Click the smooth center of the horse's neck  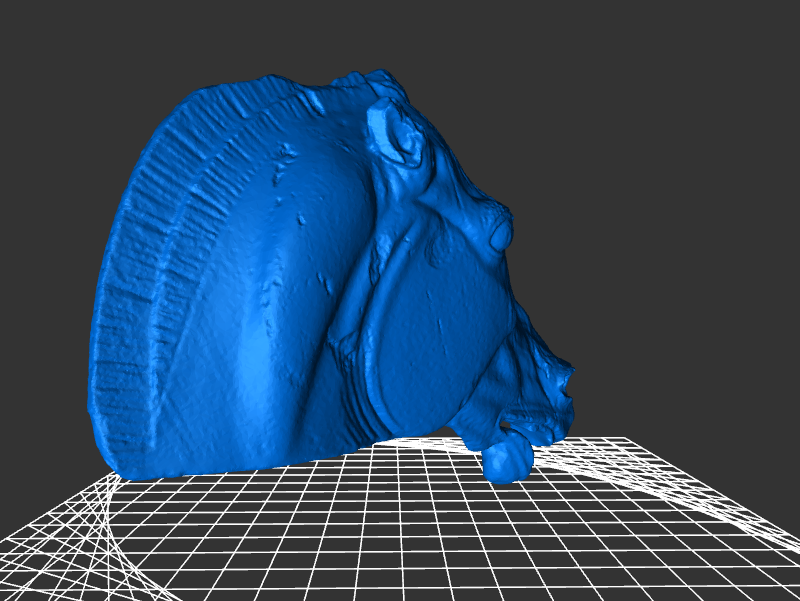pos(260,300)
